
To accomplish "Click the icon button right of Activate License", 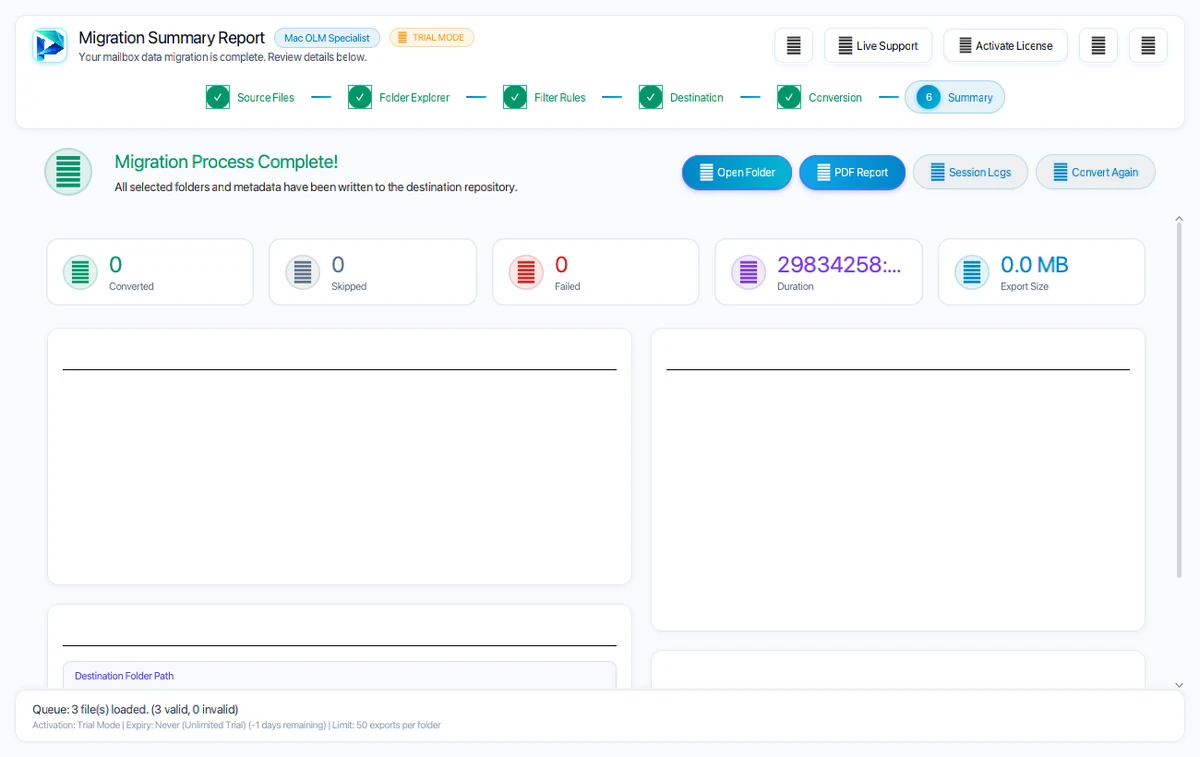I will pos(1098,46).
